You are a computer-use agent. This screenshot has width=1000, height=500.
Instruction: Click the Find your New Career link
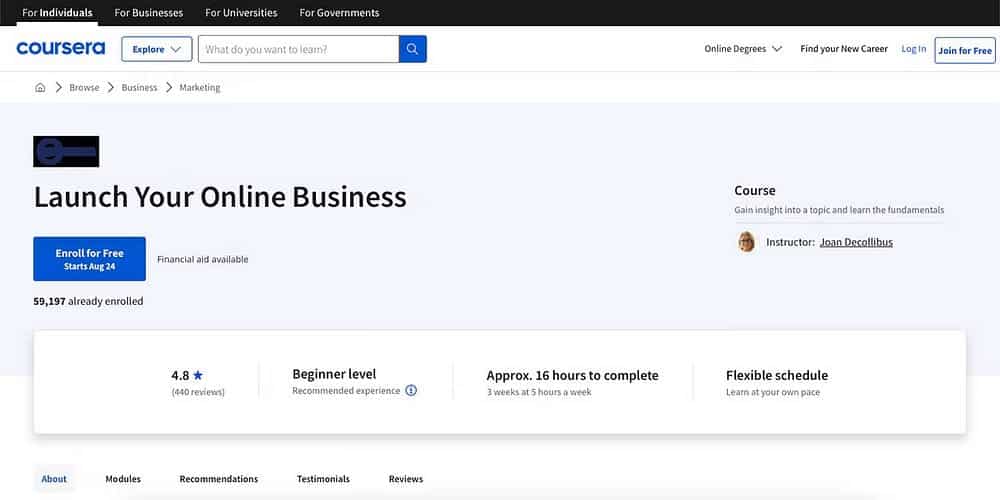pyautogui.click(x=843, y=49)
